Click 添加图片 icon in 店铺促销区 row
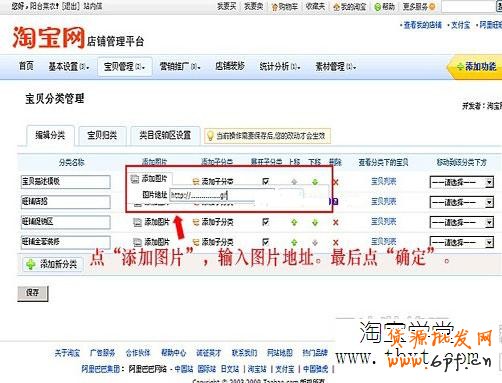Screen dimensions: 502x383 tap(137, 222)
